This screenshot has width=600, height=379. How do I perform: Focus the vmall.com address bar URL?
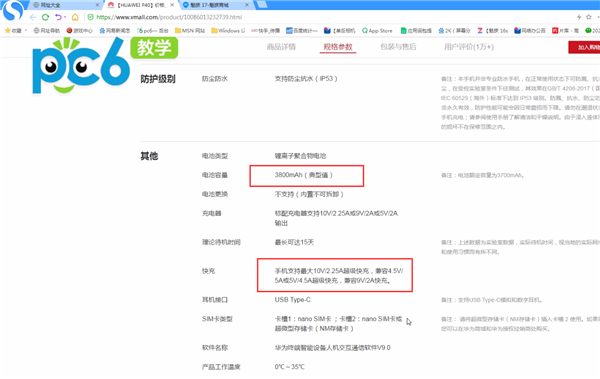pyautogui.click(x=169, y=17)
